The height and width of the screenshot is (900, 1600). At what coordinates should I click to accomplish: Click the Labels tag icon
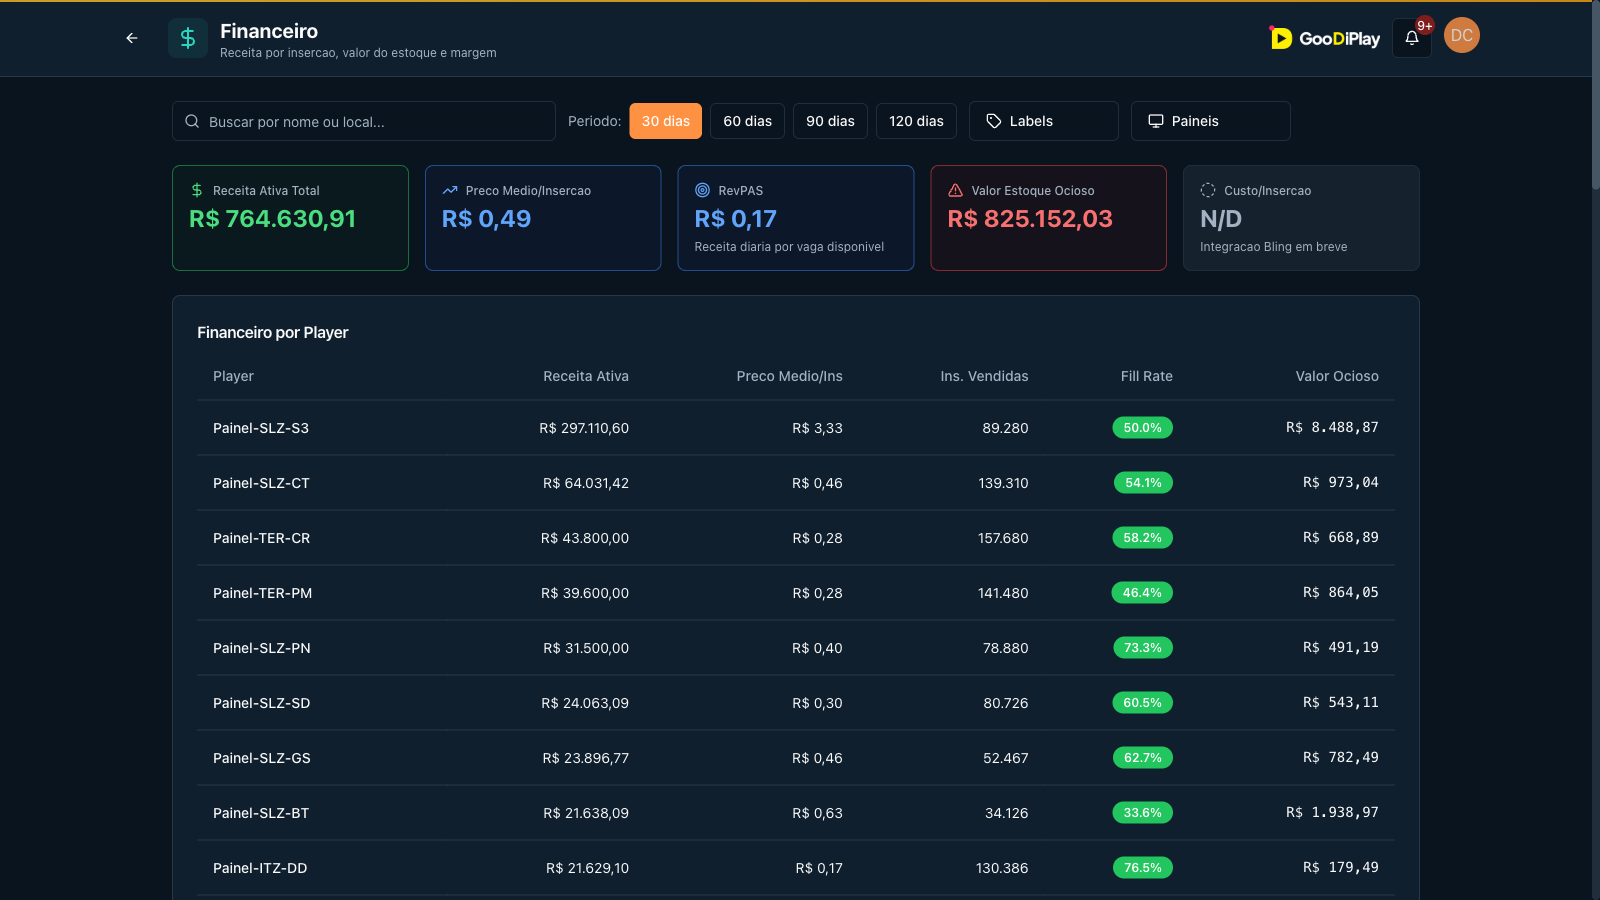click(x=994, y=121)
